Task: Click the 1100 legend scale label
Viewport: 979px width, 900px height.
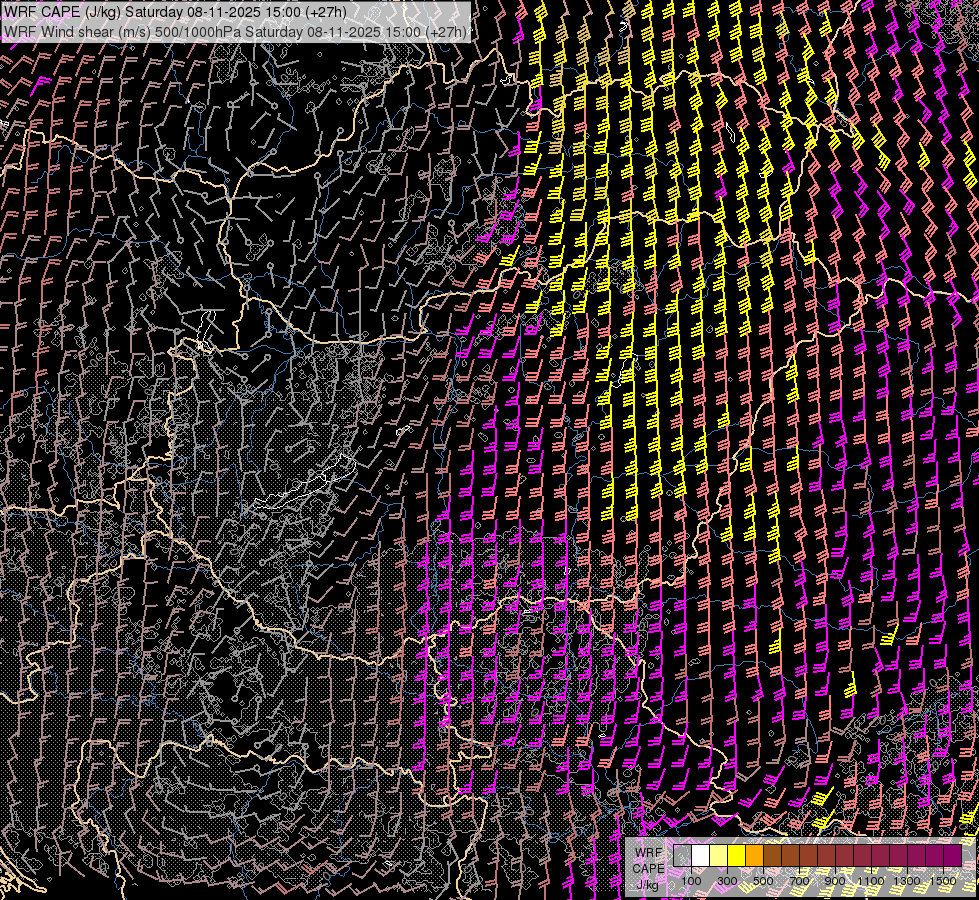Action: pyautogui.click(x=870, y=881)
